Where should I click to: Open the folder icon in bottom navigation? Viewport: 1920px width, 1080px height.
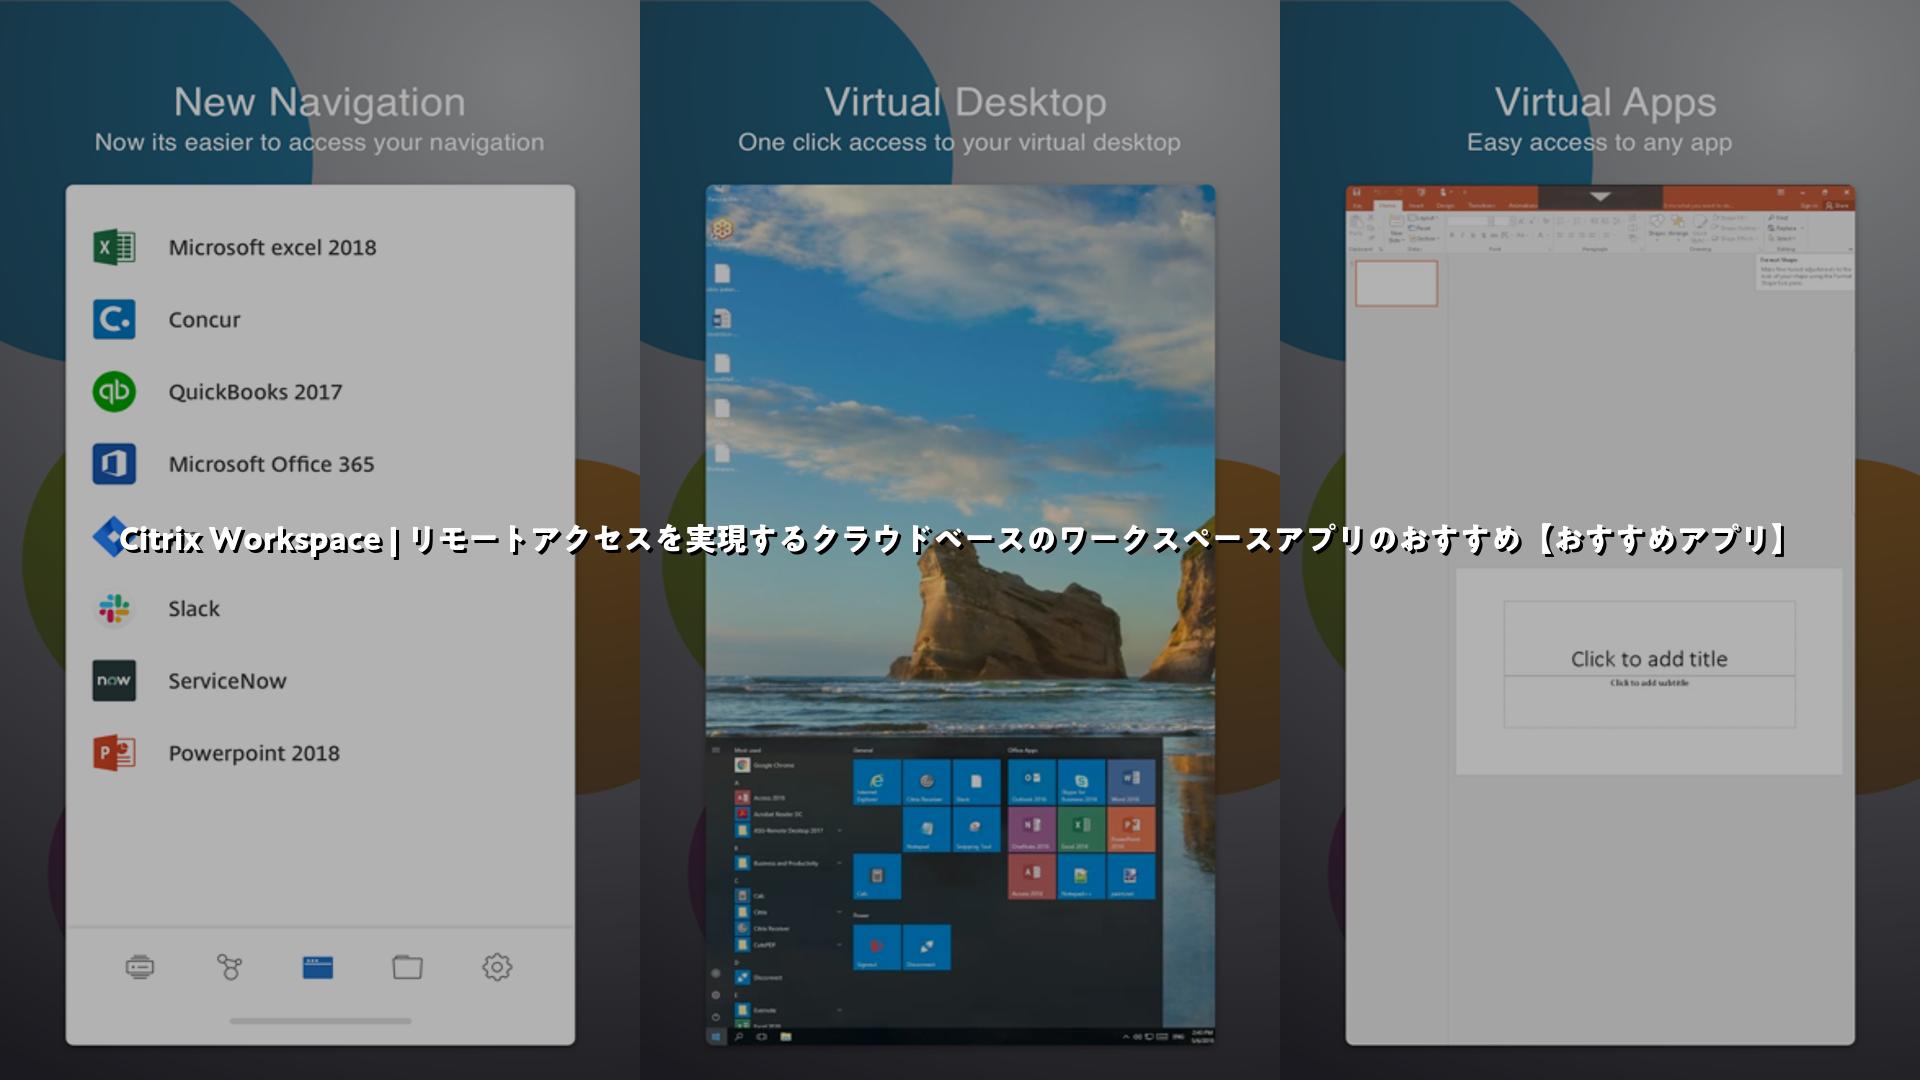(407, 967)
